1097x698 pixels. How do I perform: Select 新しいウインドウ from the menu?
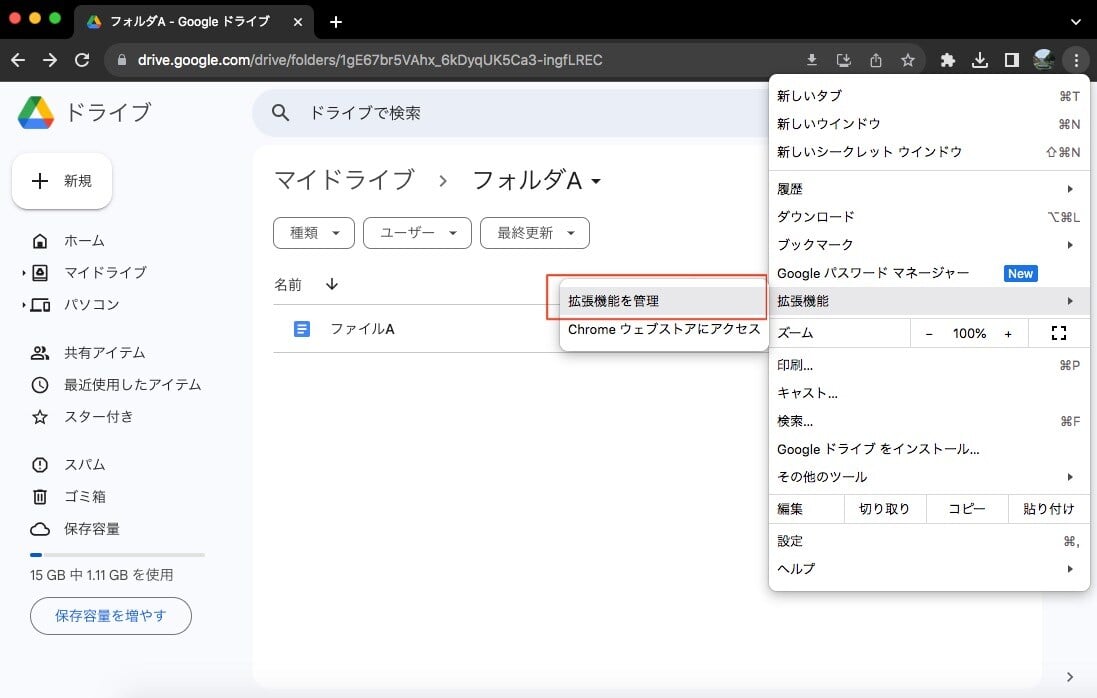click(x=929, y=124)
